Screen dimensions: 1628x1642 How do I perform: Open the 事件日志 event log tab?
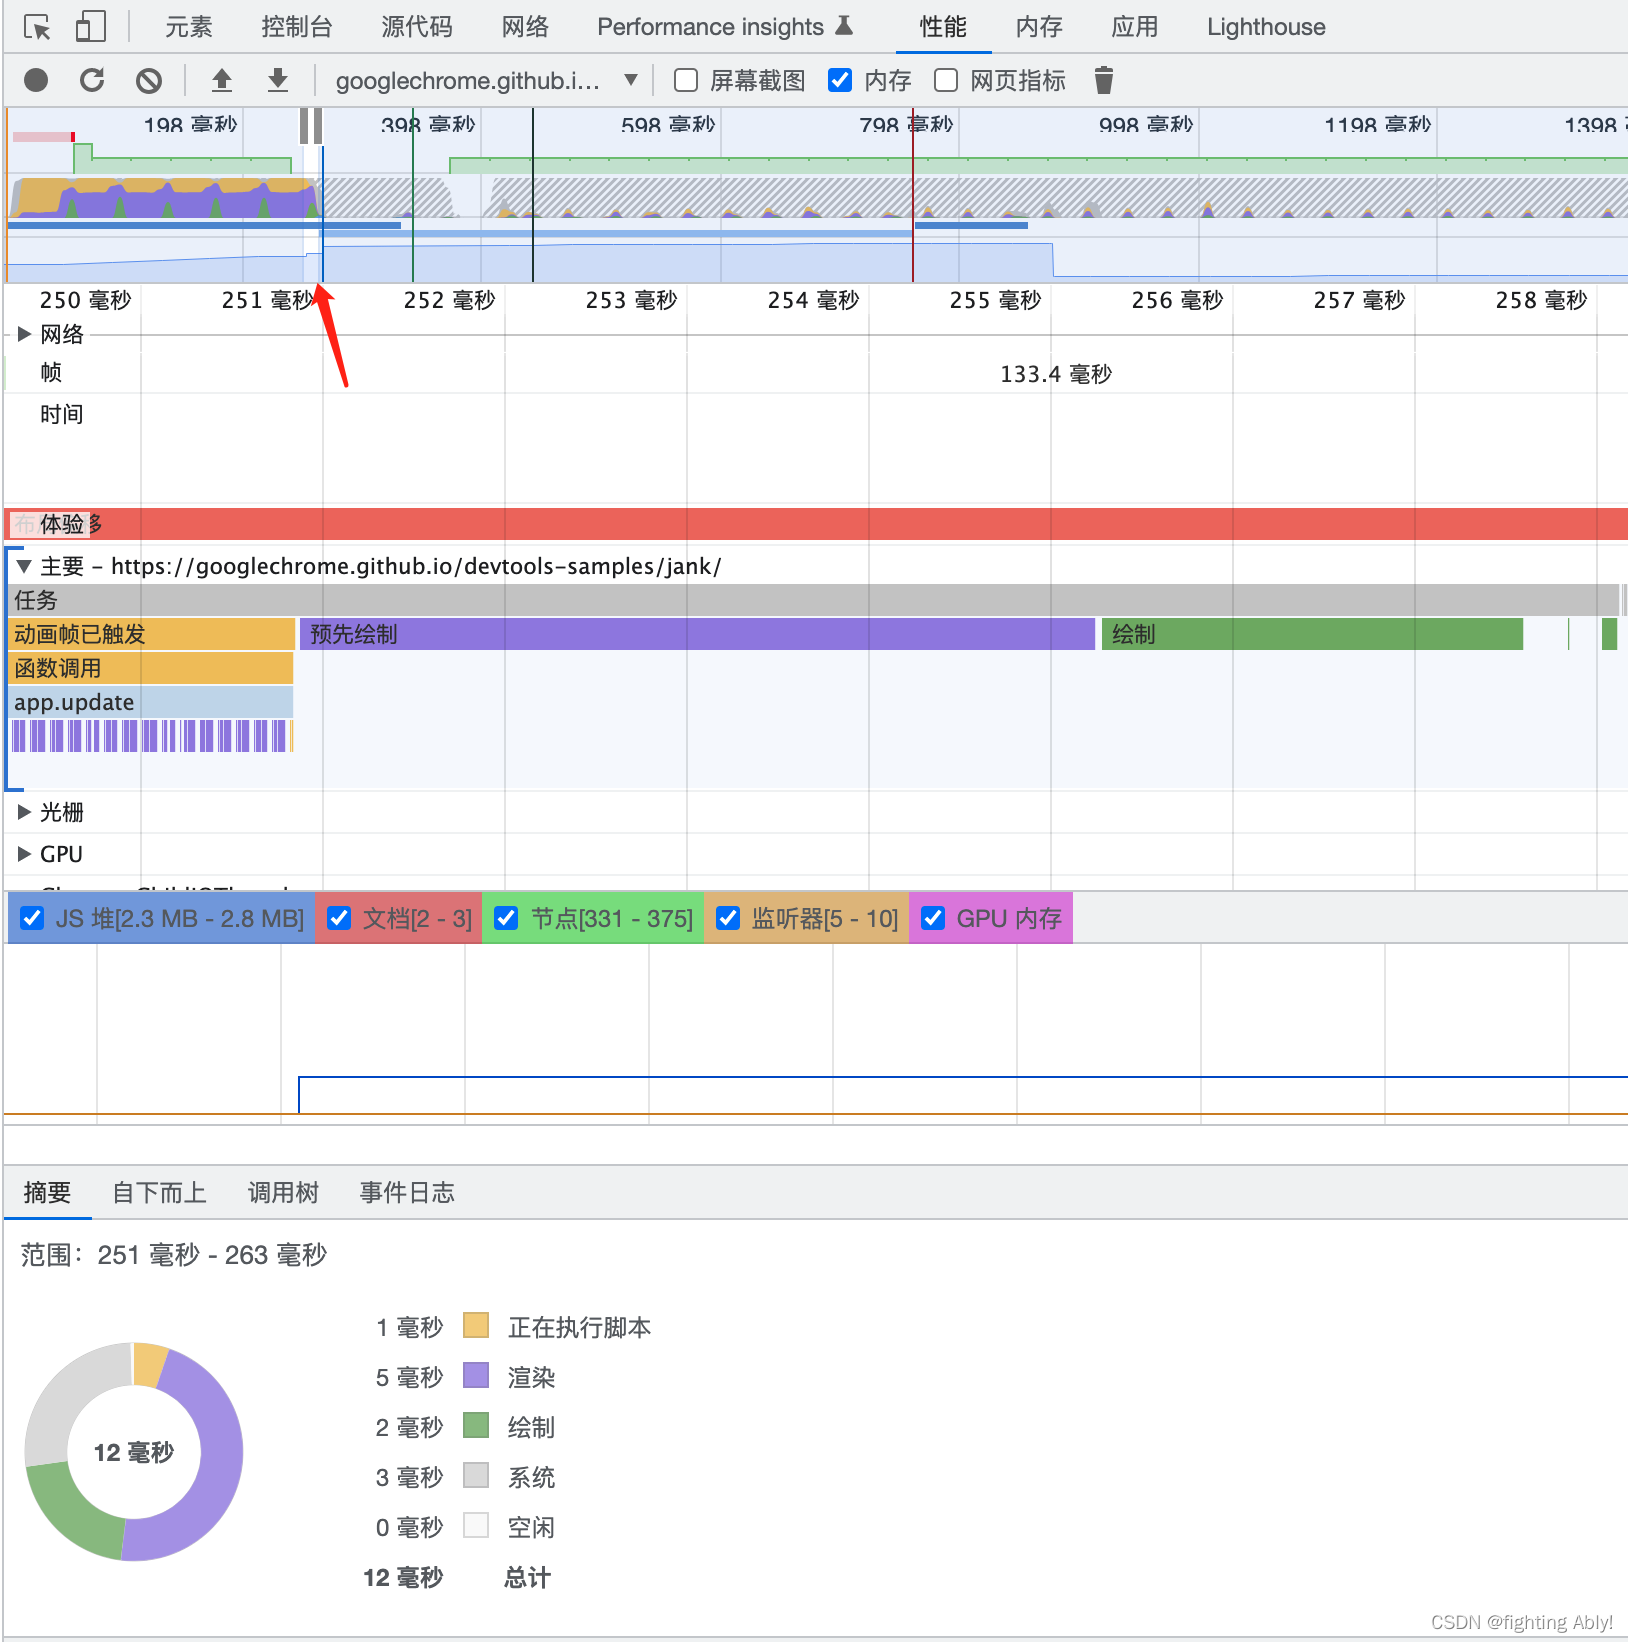(x=407, y=1192)
